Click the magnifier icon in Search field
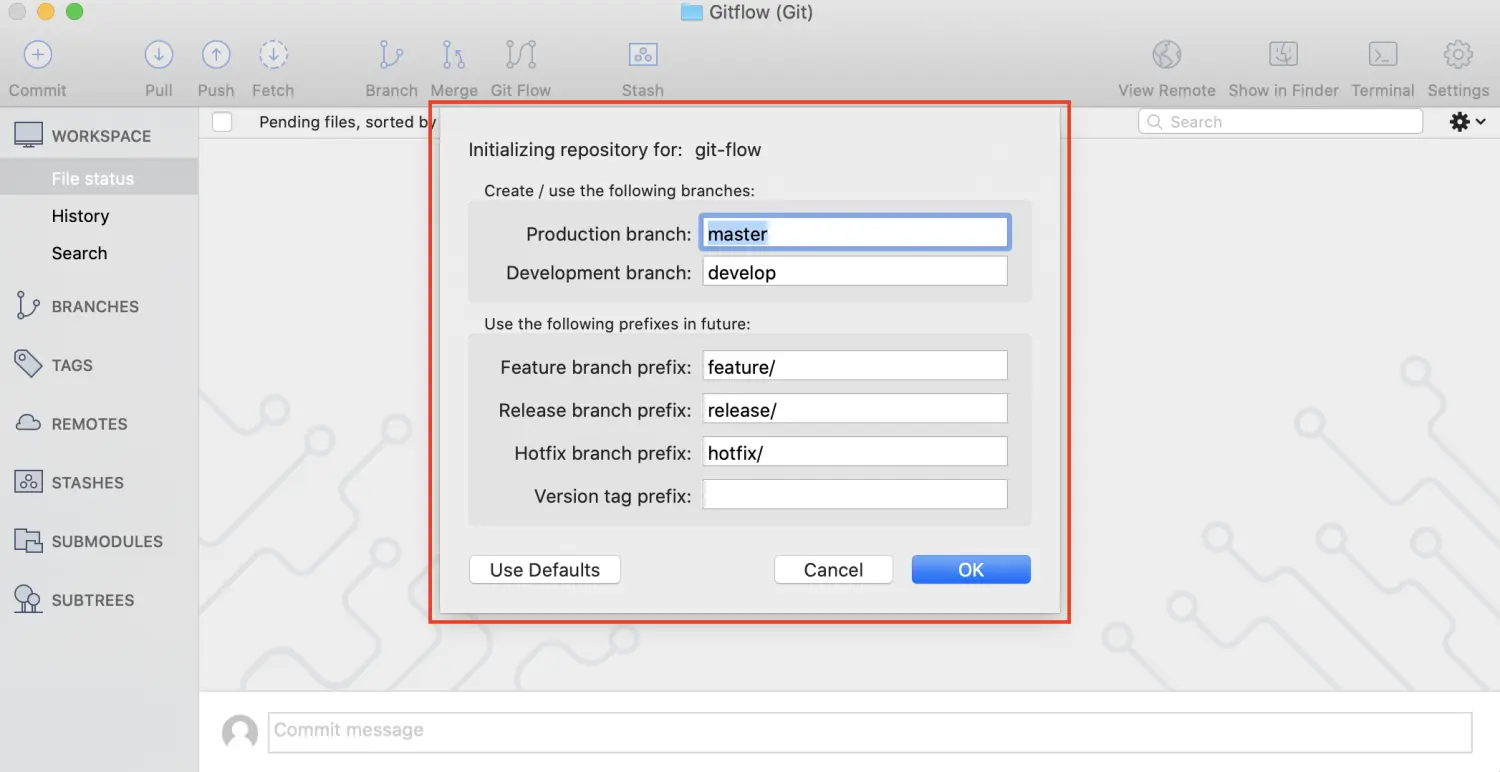This screenshot has width=1500, height=772. click(x=1155, y=122)
